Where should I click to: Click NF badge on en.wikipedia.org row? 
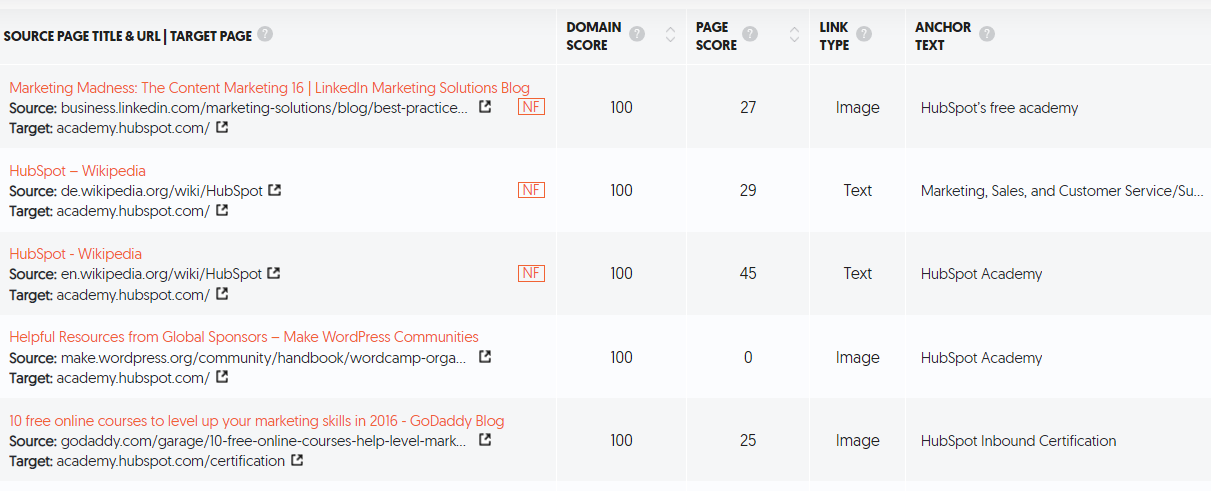coord(531,273)
